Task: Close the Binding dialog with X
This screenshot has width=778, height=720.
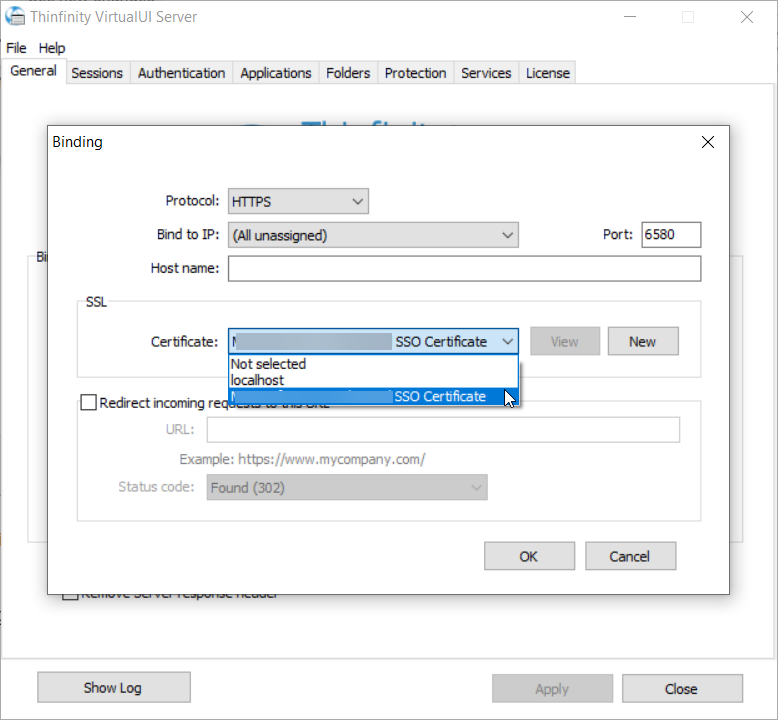Action: tap(708, 142)
